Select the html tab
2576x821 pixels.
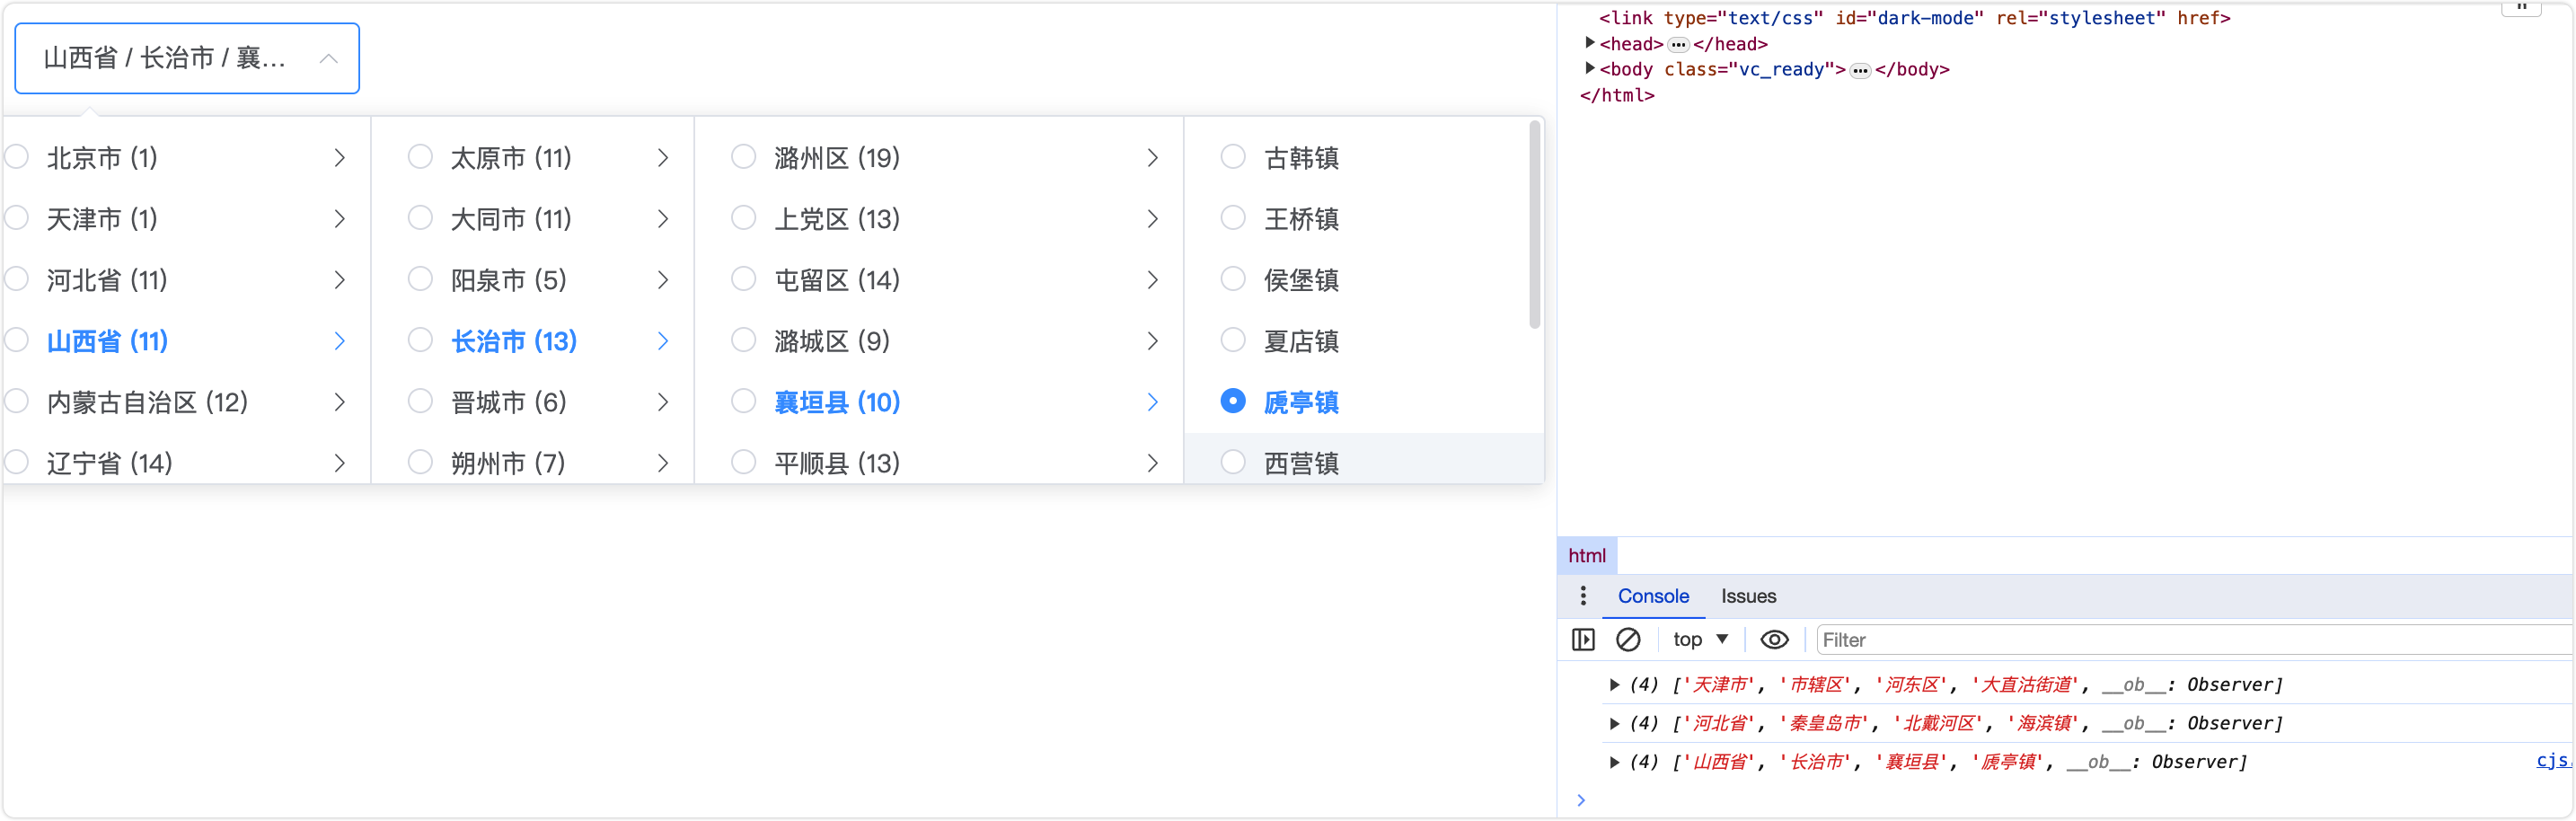pyautogui.click(x=1586, y=555)
